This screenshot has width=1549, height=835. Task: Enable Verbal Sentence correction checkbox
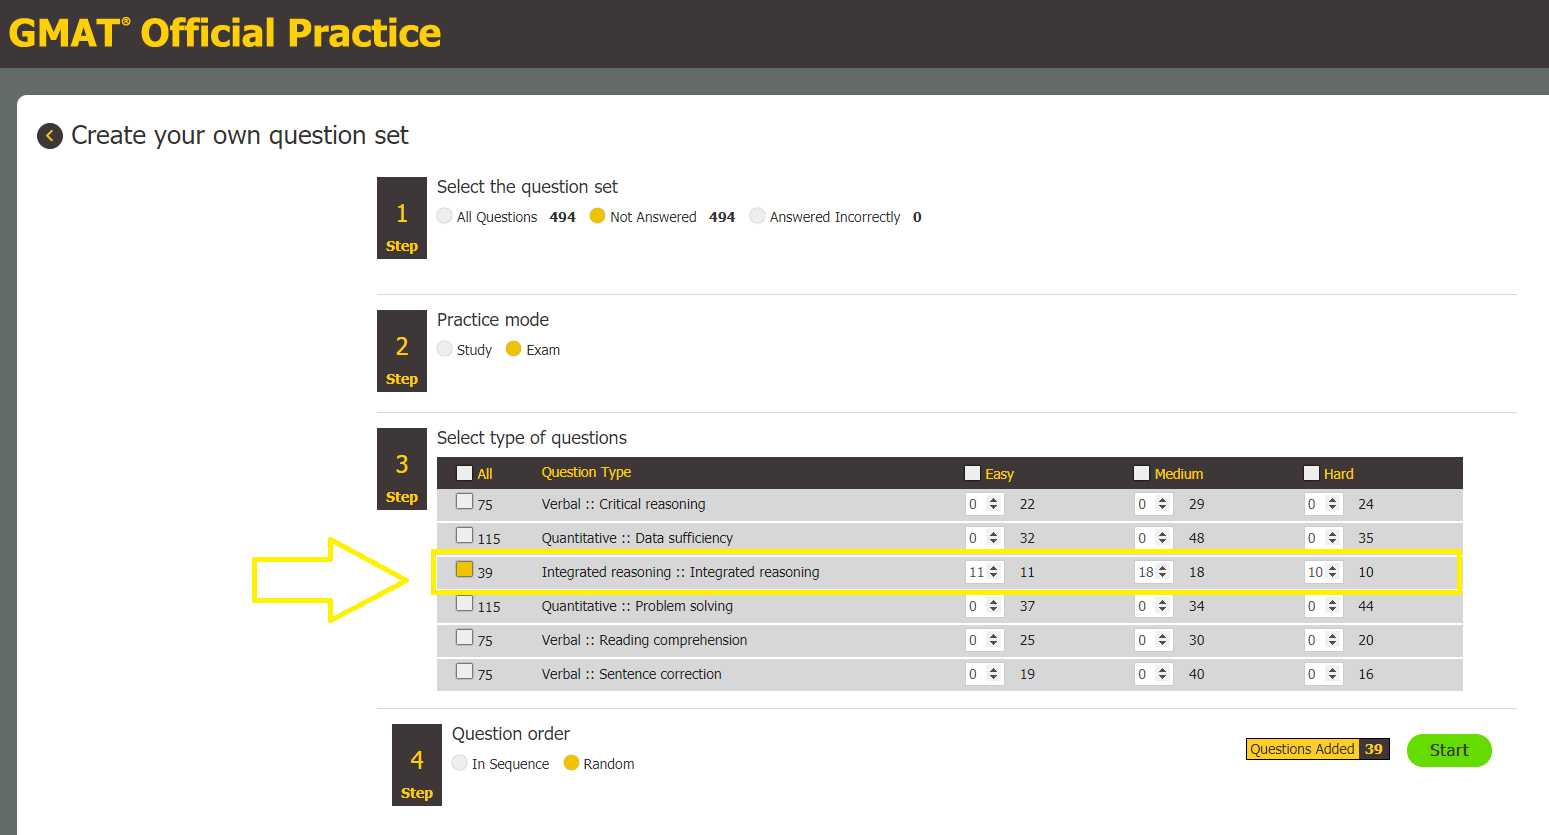464,671
